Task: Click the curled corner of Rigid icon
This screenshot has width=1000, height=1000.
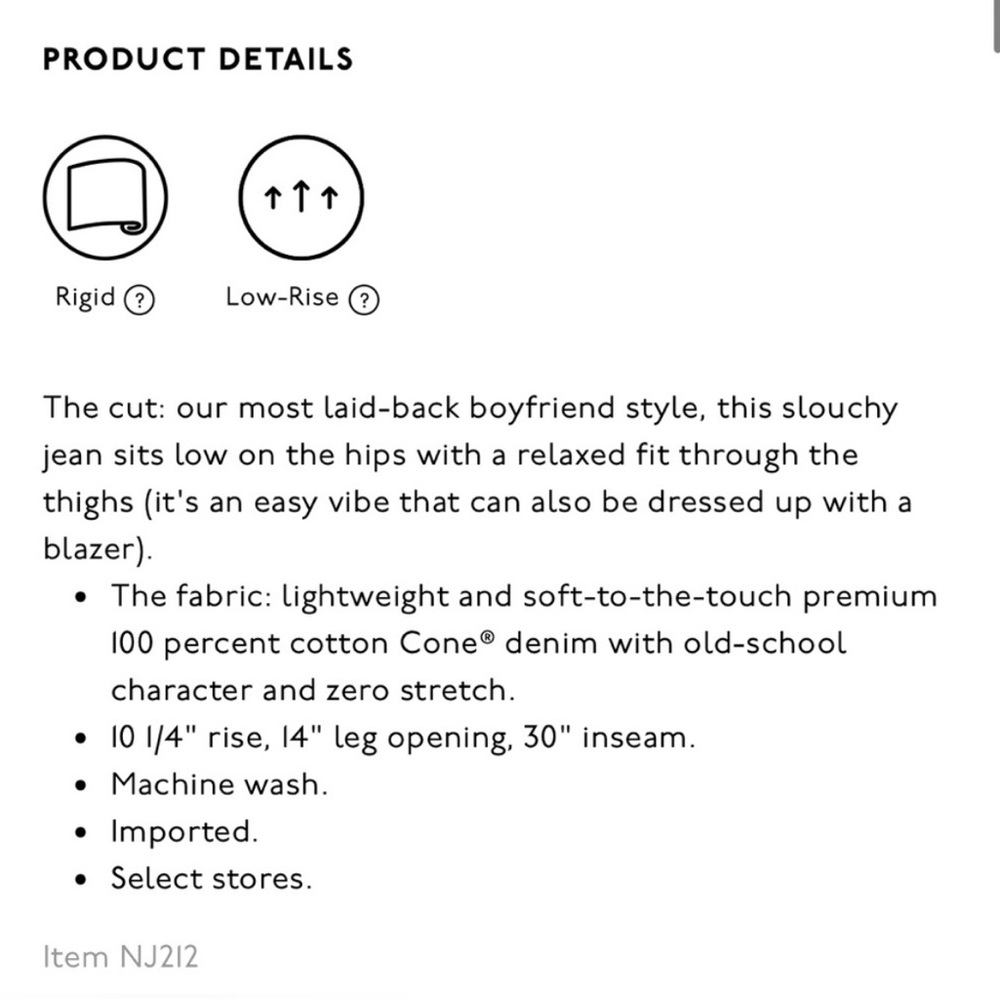Action: (x=132, y=226)
